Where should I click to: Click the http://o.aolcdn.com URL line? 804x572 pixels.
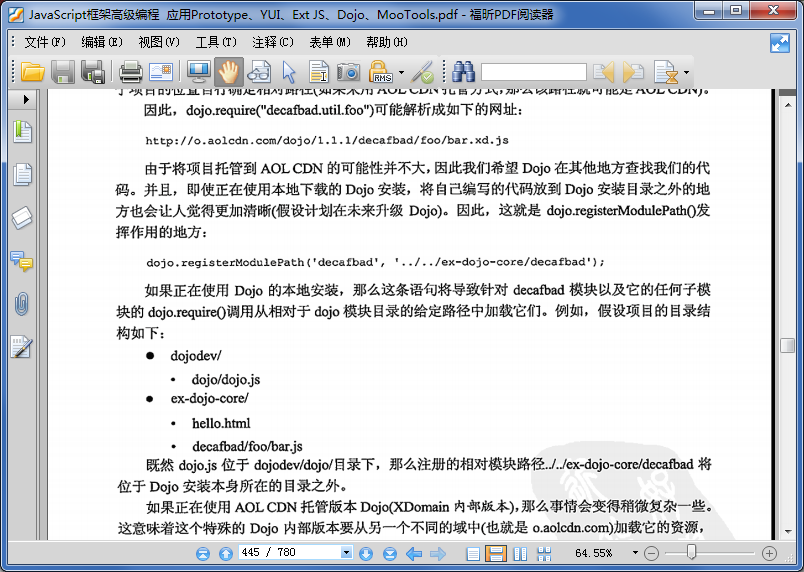click(x=327, y=140)
